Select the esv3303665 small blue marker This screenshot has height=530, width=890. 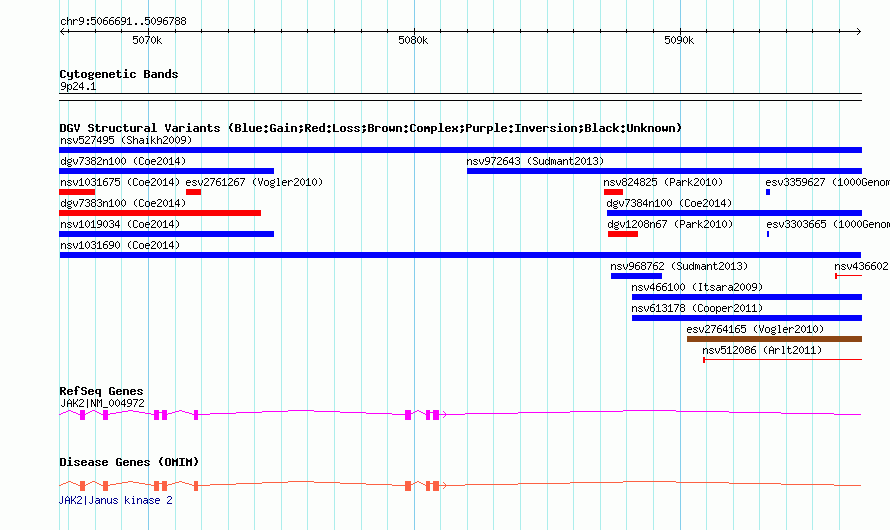(x=768, y=234)
